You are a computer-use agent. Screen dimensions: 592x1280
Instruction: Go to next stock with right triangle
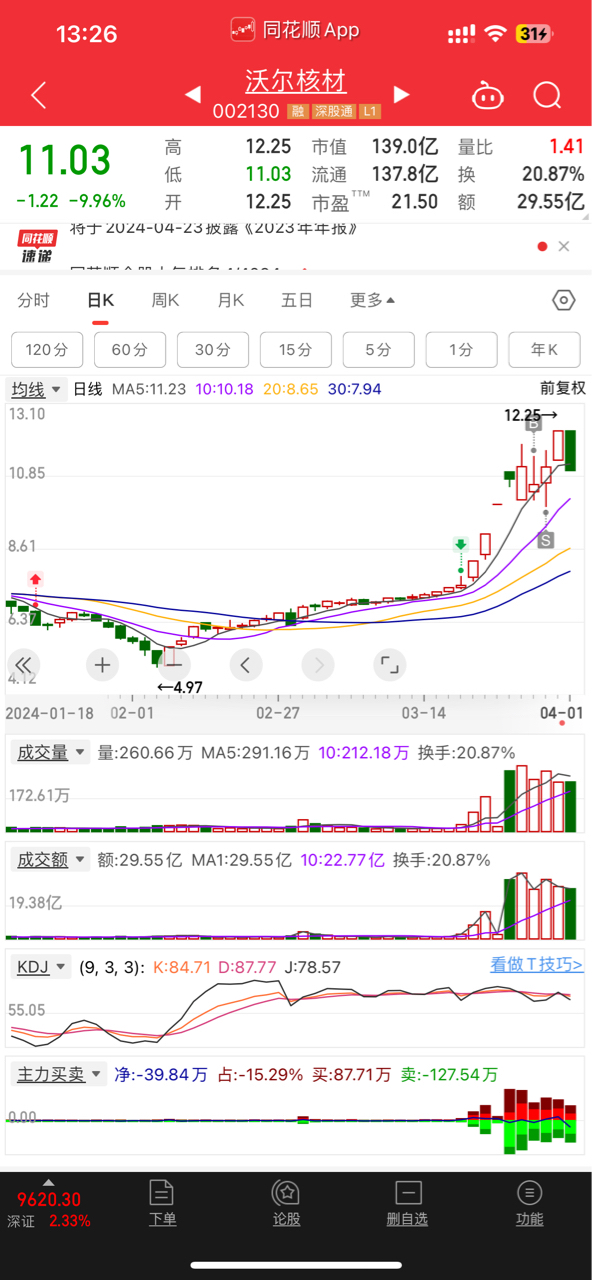402,95
